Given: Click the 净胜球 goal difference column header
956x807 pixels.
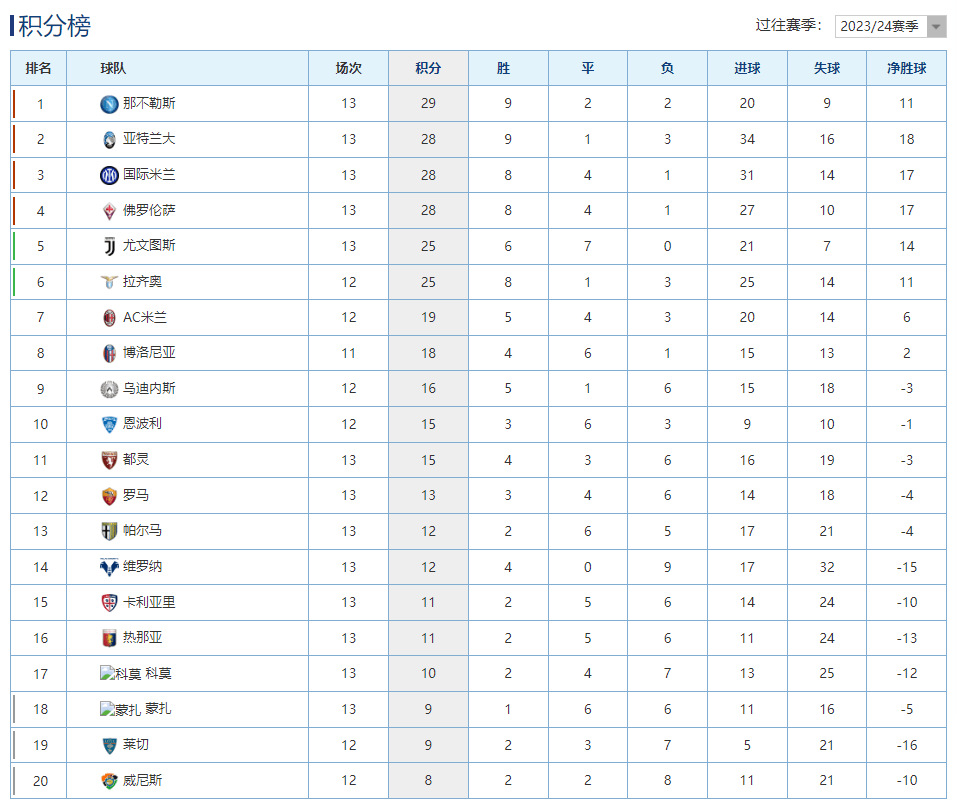Looking at the screenshot, I should click(x=906, y=69).
